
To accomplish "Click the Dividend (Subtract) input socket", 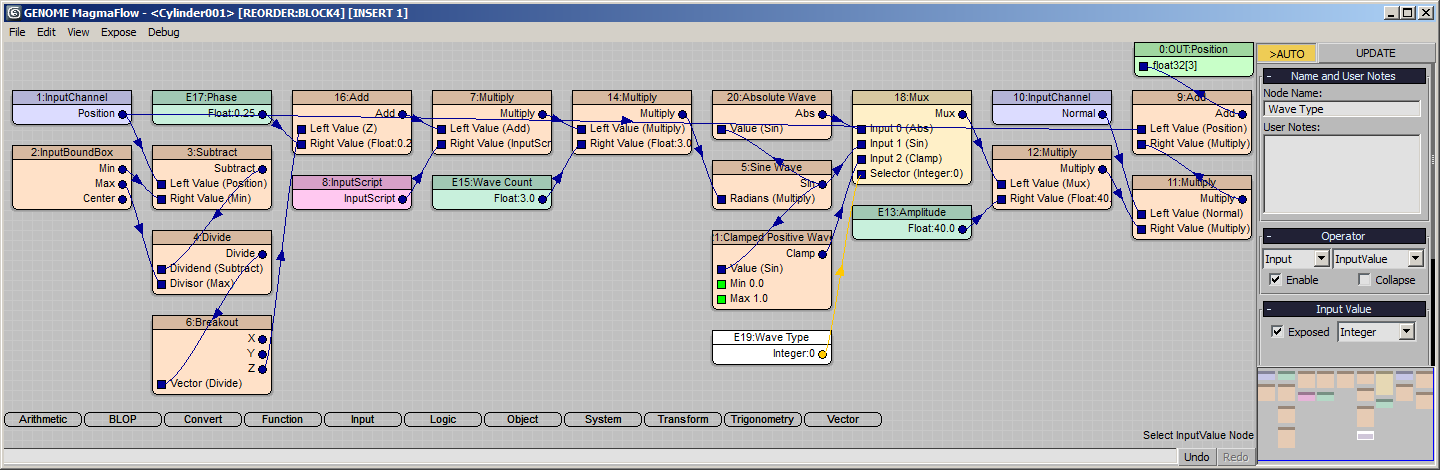I will point(161,269).
